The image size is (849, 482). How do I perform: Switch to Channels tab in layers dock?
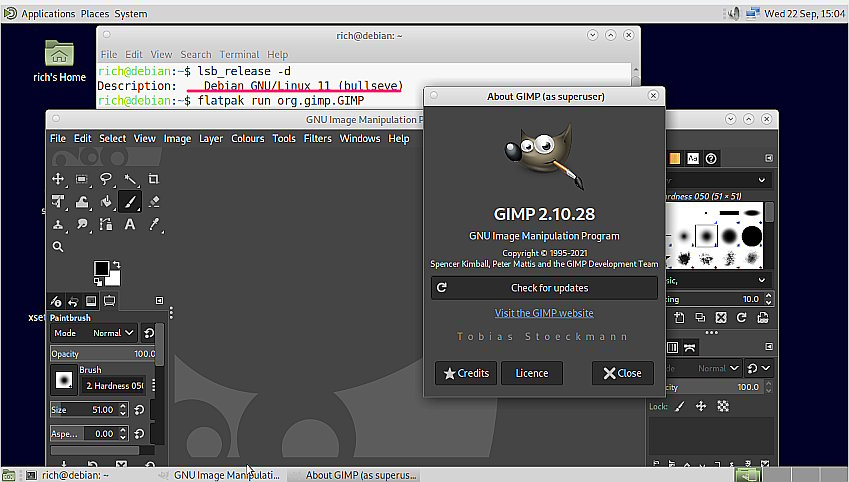[672, 348]
